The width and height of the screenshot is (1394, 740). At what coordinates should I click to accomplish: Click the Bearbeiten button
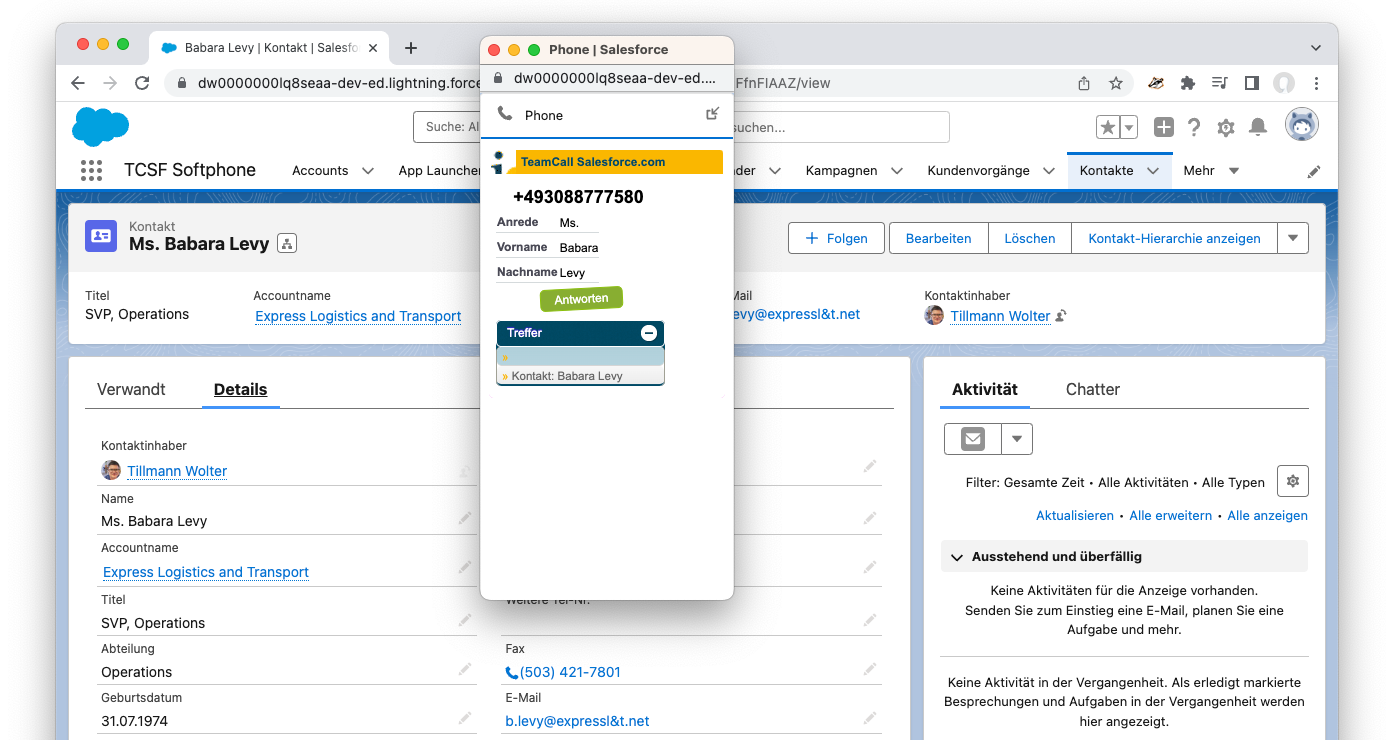click(938, 238)
